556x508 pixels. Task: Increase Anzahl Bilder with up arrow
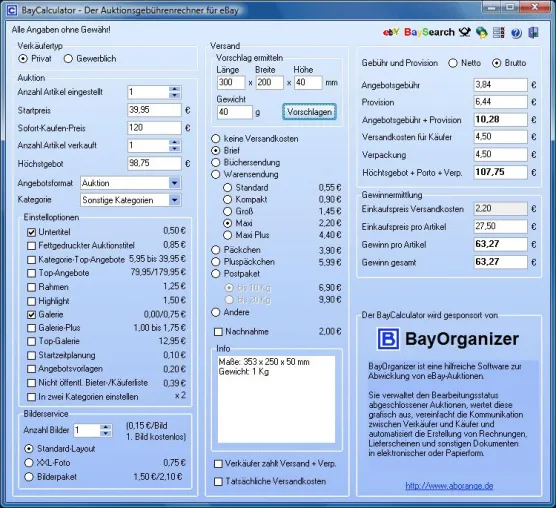(105, 428)
